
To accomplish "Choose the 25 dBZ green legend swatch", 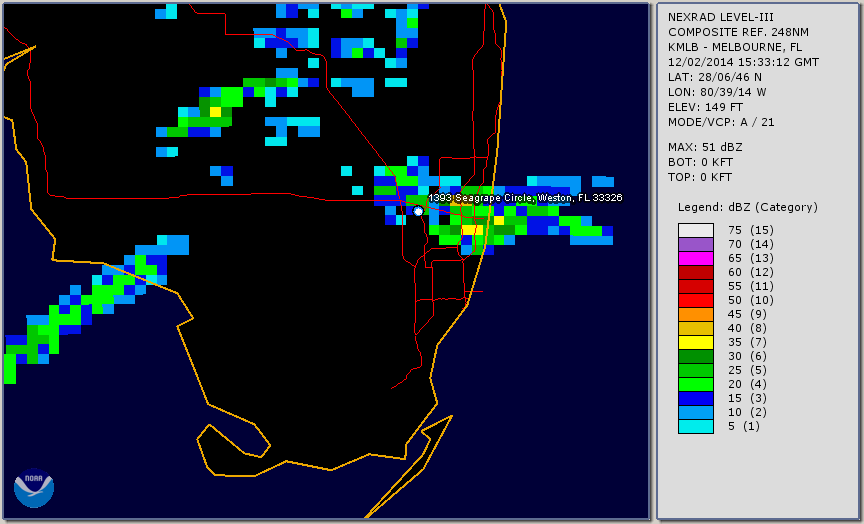I will point(696,371).
